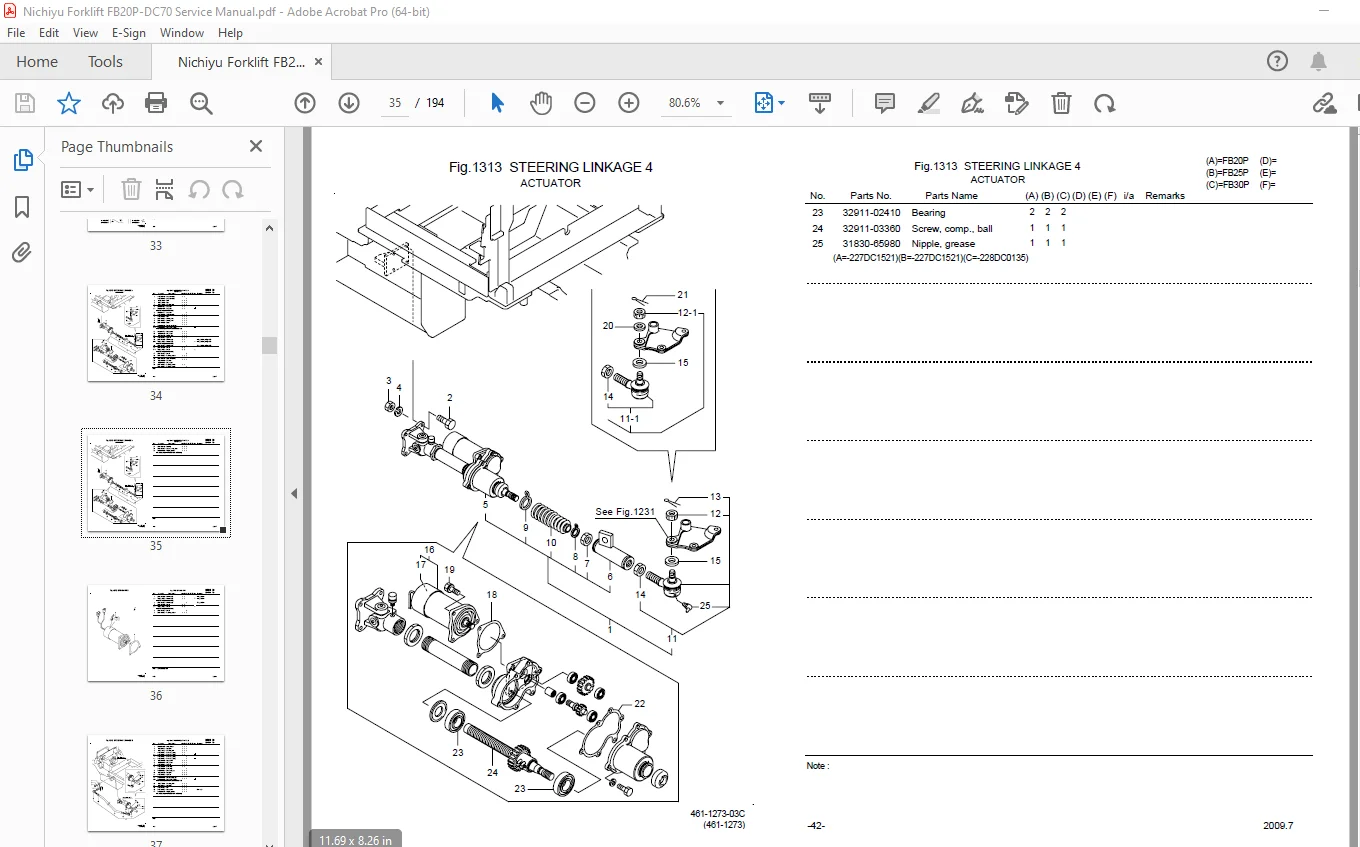The height and width of the screenshot is (847, 1360).
Task: Rotate the page with the toolbar rotate icon
Action: (x=1105, y=103)
